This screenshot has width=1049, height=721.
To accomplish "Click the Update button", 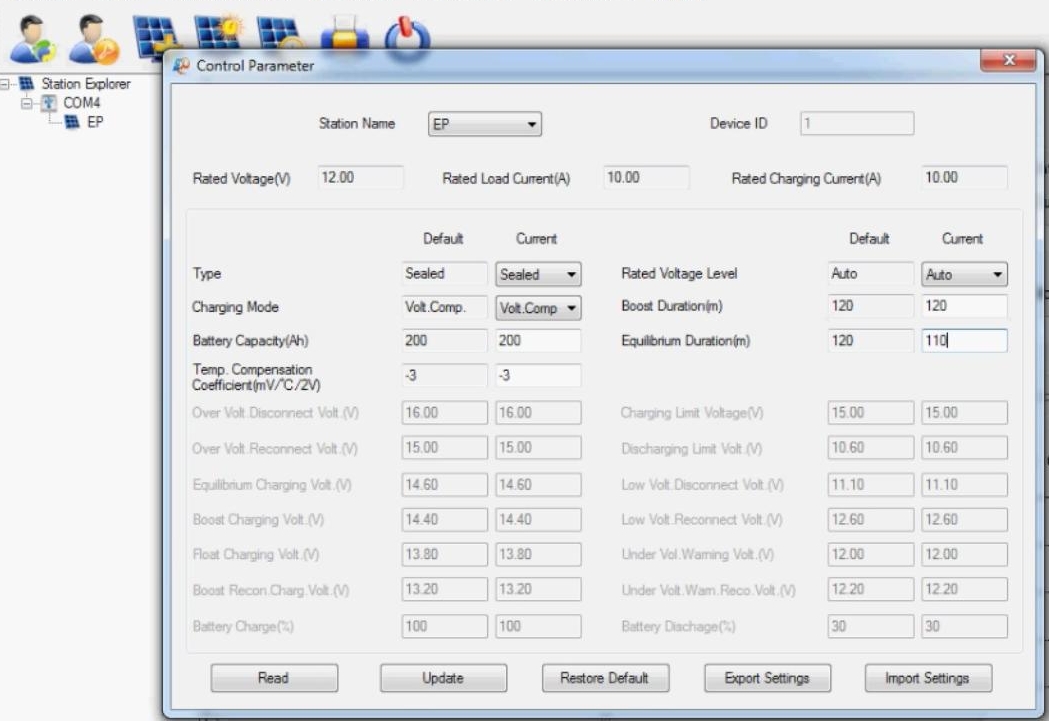I will point(443,678).
